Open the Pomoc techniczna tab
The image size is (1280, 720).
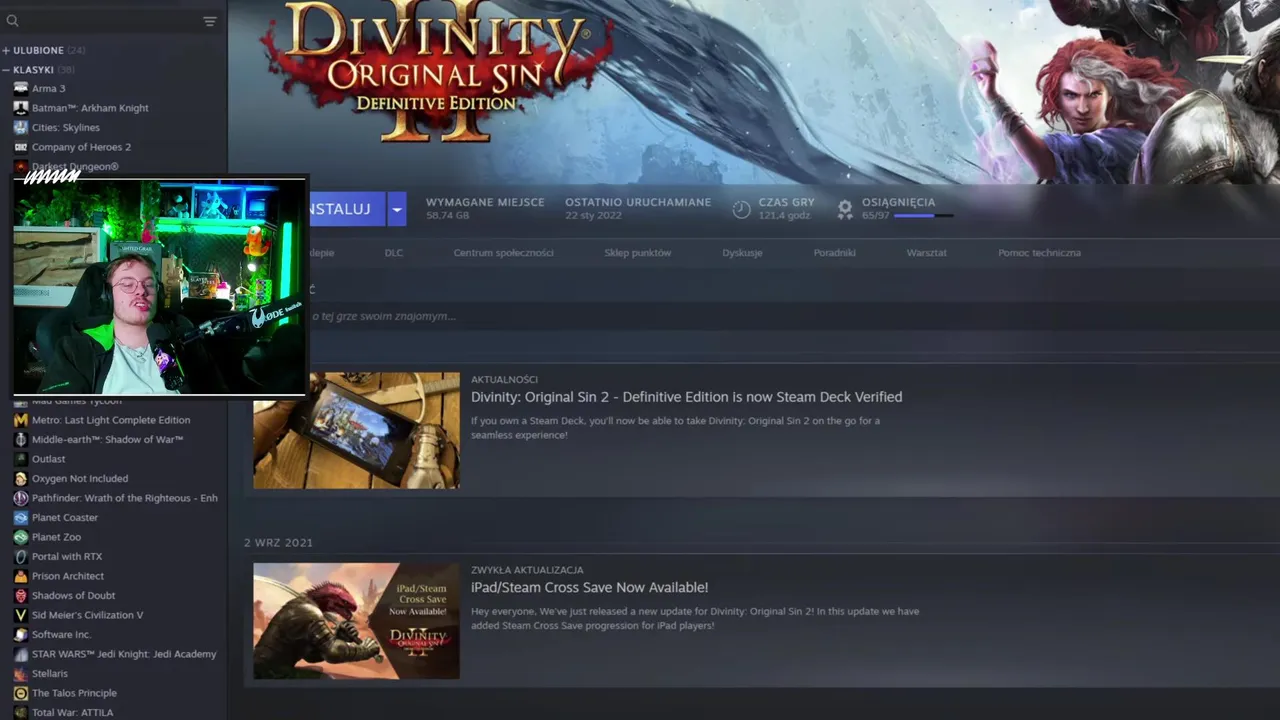click(x=1039, y=253)
